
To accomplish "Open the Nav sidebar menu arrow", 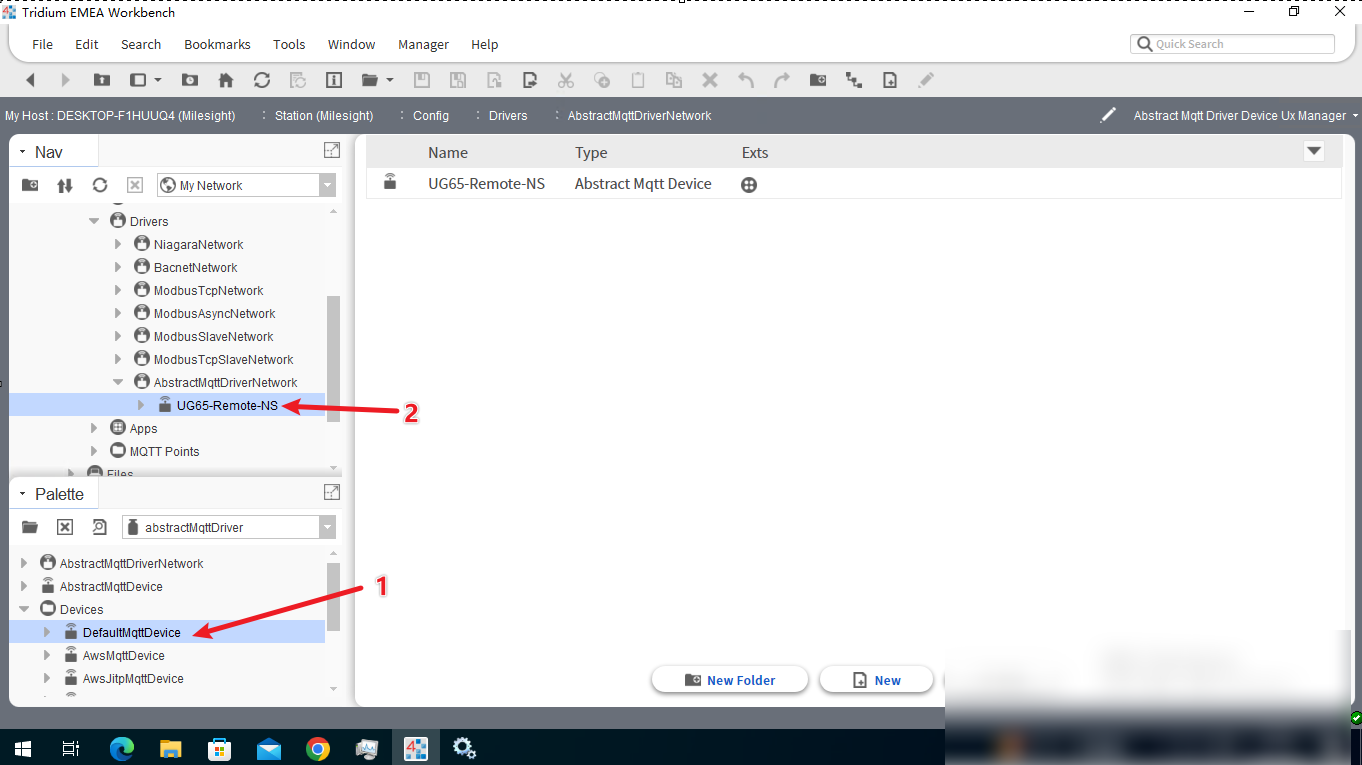I will click(22, 152).
